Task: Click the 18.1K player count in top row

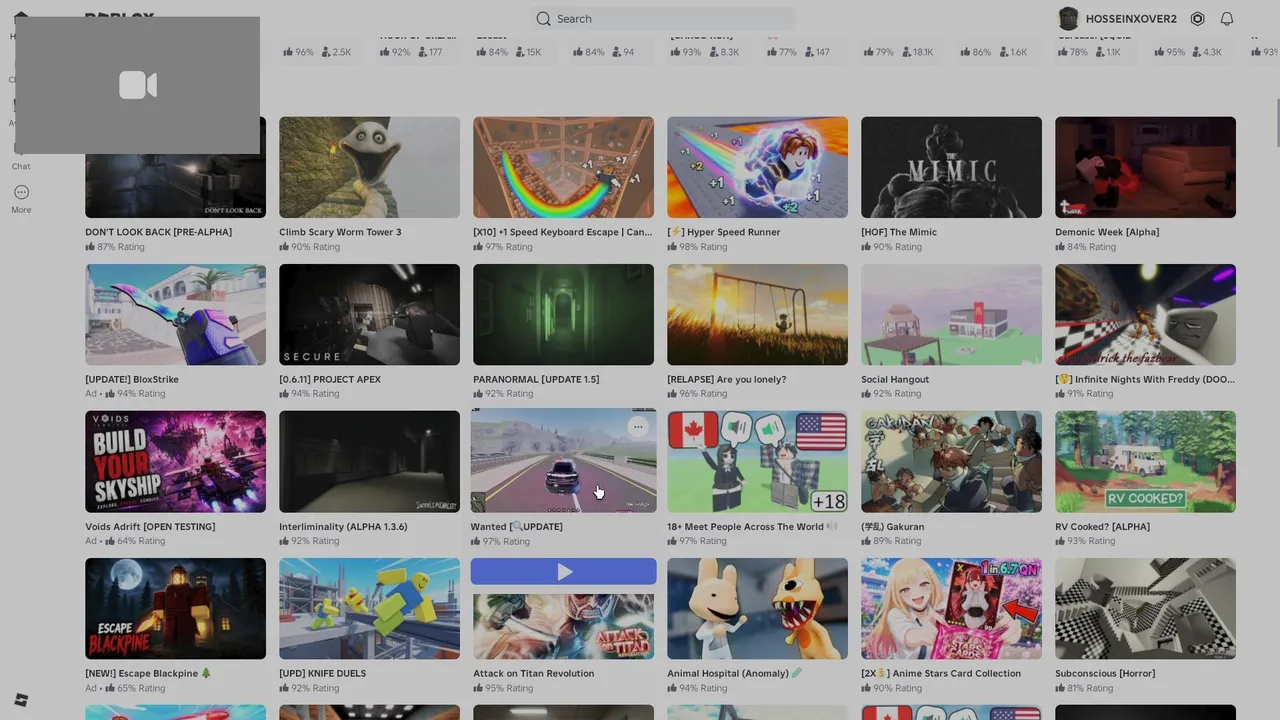Action: point(916,52)
